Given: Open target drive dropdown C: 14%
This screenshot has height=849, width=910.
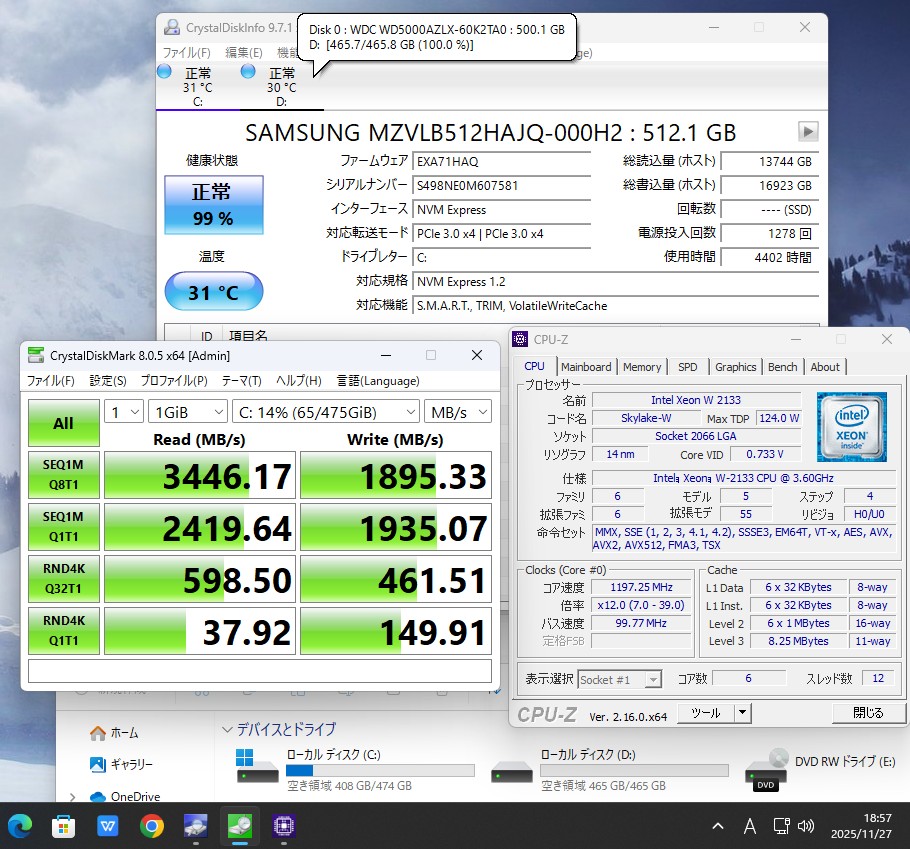Looking at the screenshot, I should pyautogui.click(x=326, y=413).
